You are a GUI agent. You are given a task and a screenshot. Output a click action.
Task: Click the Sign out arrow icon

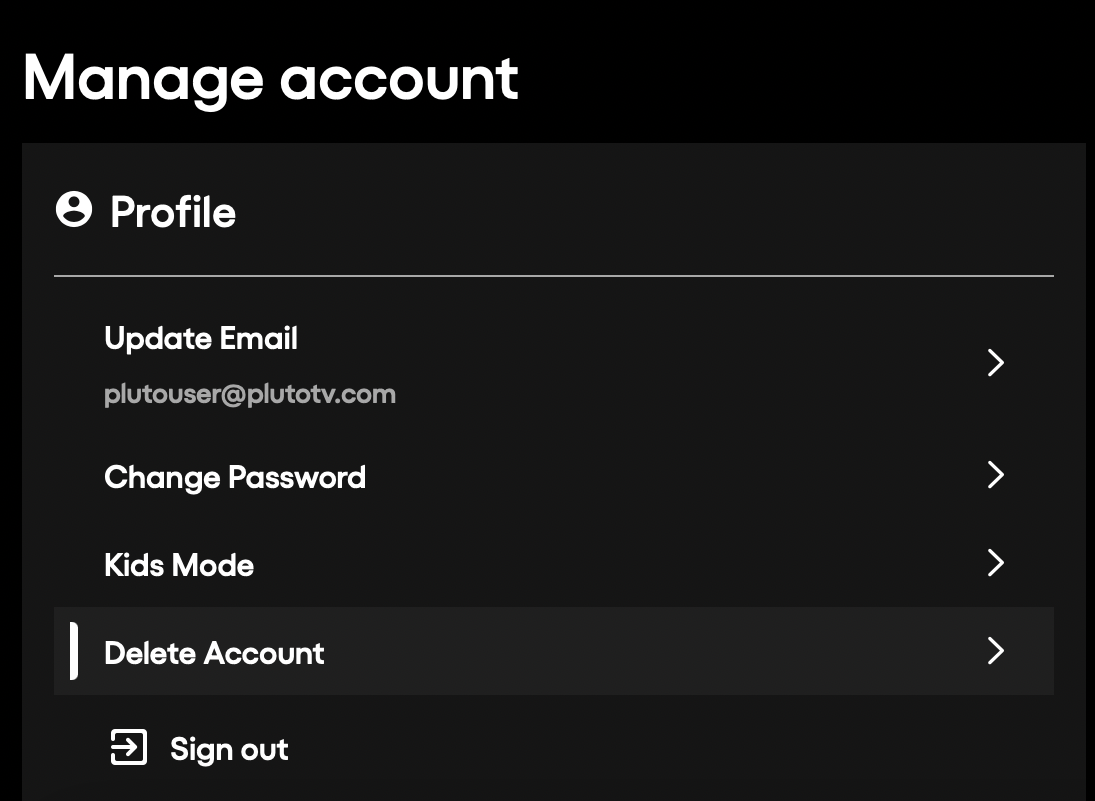pyautogui.click(x=128, y=748)
